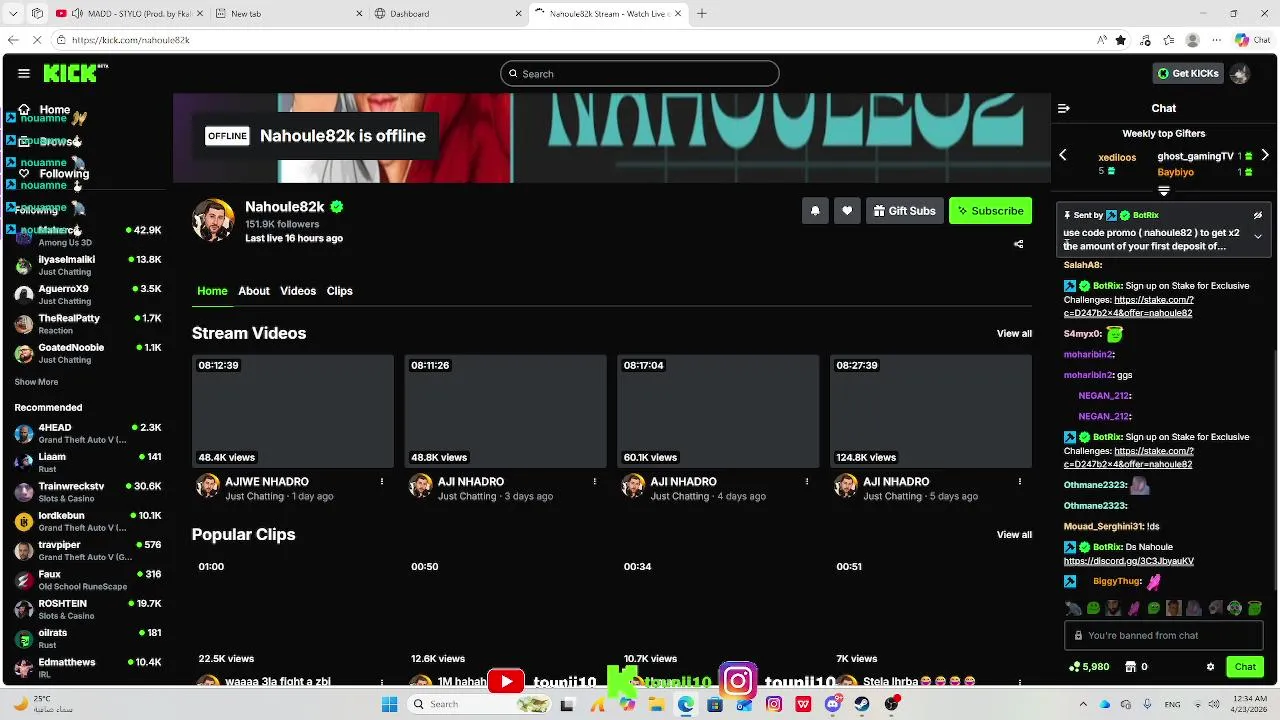The width and height of the screenshot is (1280, 720).
Task: Open the GoatedNoobie sidebar channel
Action: coord(88,353)
